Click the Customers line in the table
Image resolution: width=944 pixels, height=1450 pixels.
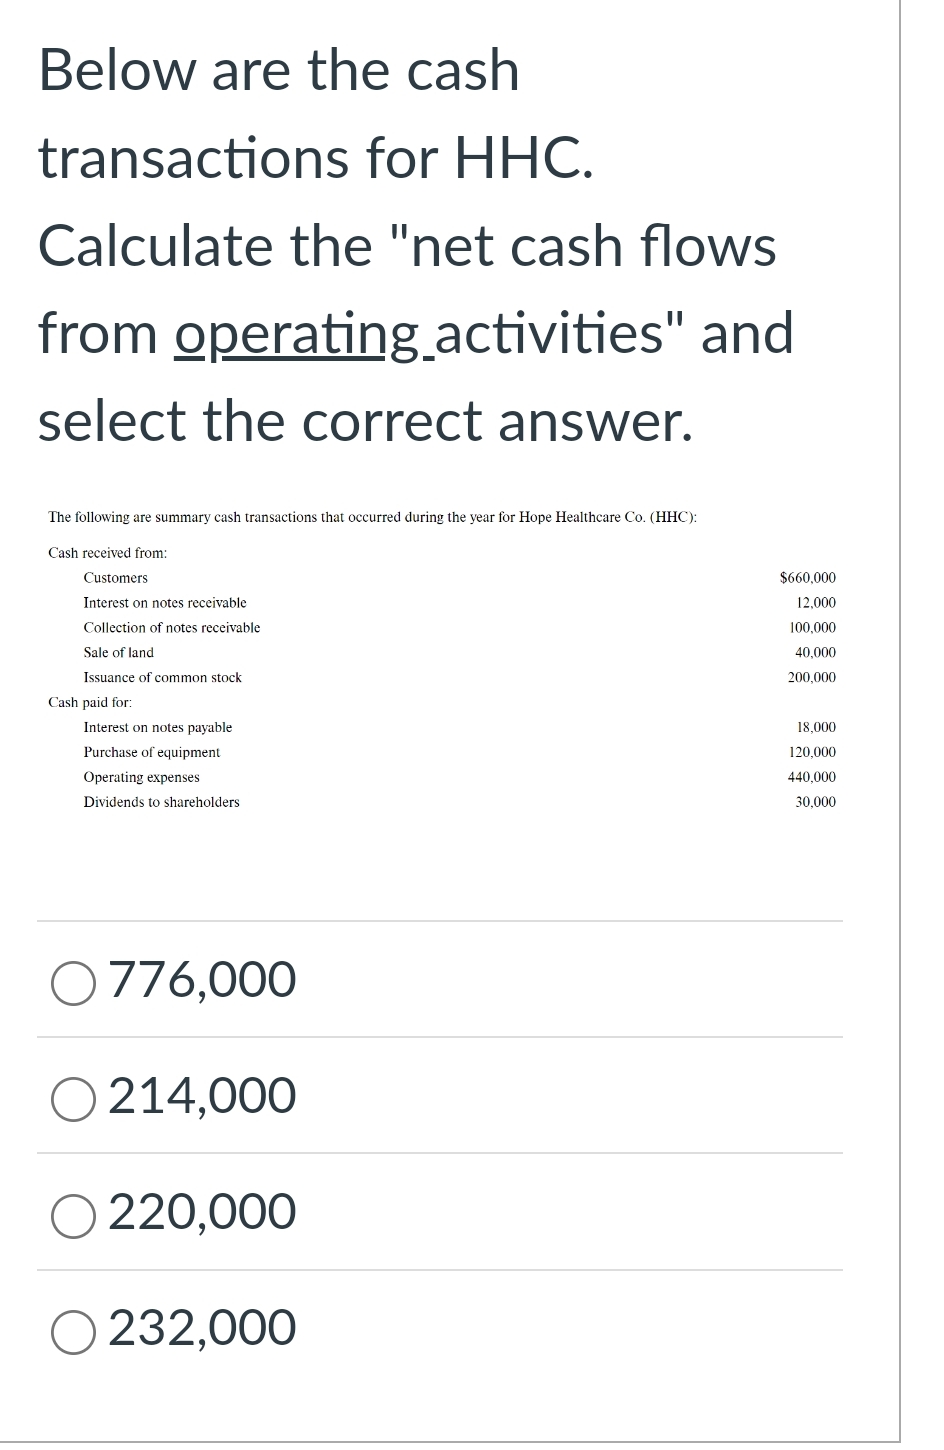pos(116,578)
